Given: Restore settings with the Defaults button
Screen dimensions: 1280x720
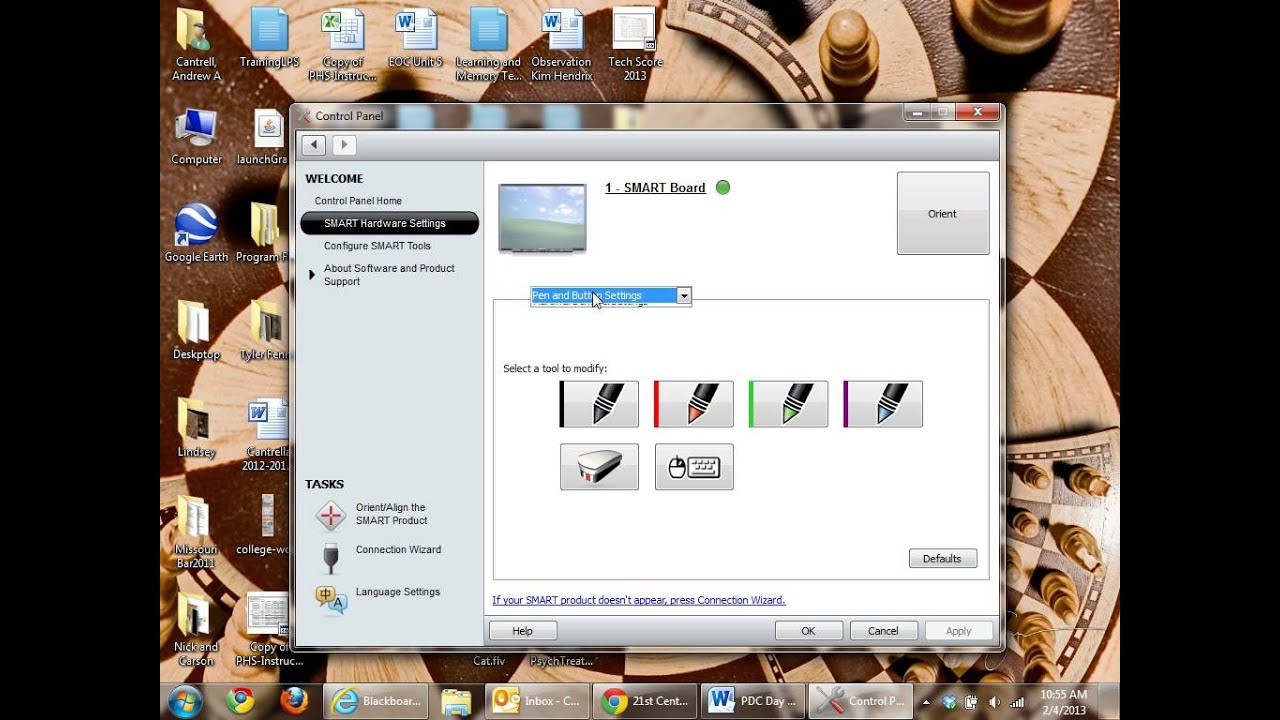Looking at the screenshot, I should 943,559.
